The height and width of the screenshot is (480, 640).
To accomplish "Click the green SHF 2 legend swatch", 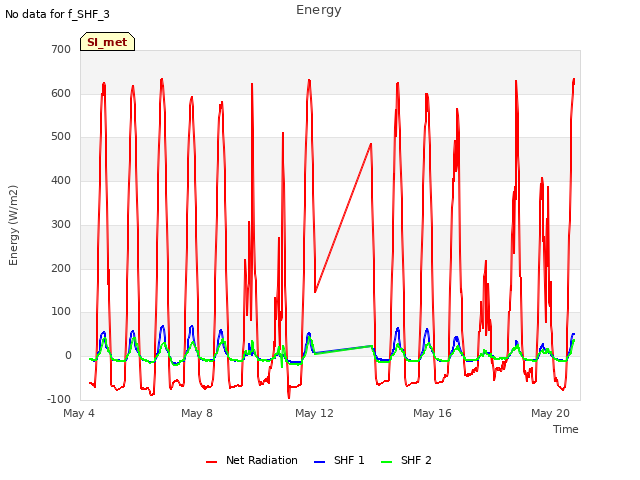I will [386, 462].
